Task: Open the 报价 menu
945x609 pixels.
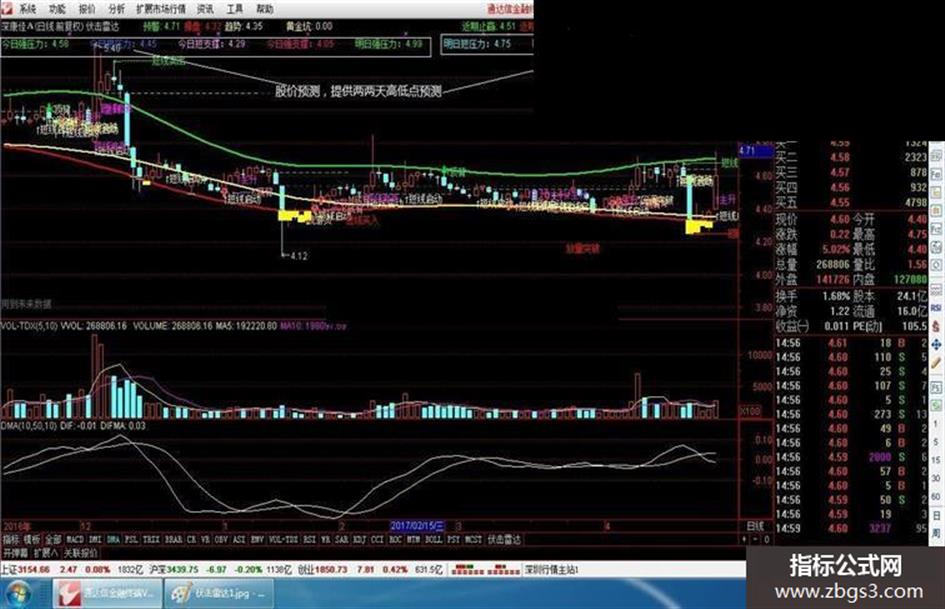Action: (x=87, y=9)
